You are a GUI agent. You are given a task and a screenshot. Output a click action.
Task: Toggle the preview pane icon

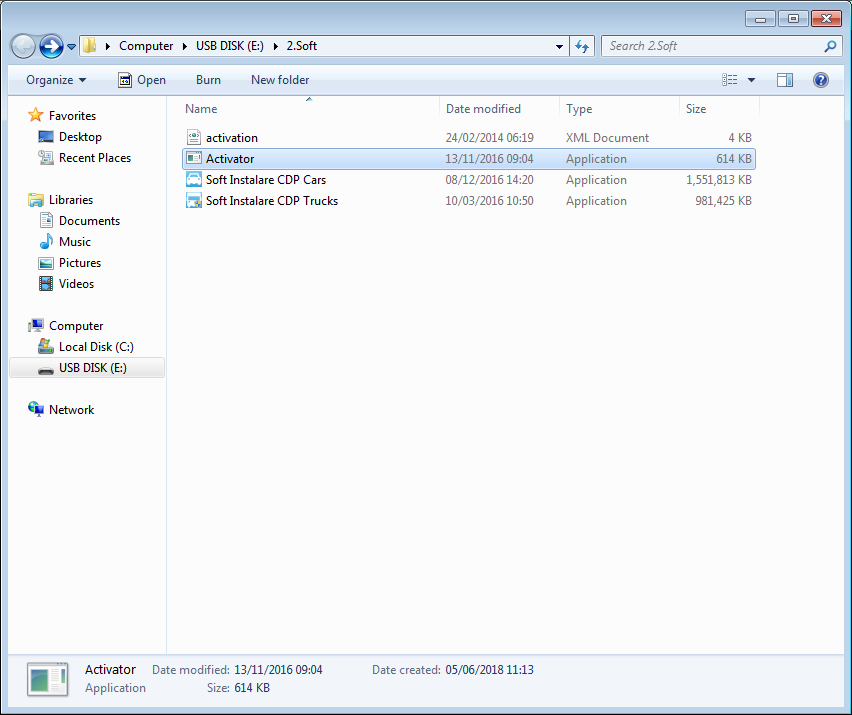785,80
